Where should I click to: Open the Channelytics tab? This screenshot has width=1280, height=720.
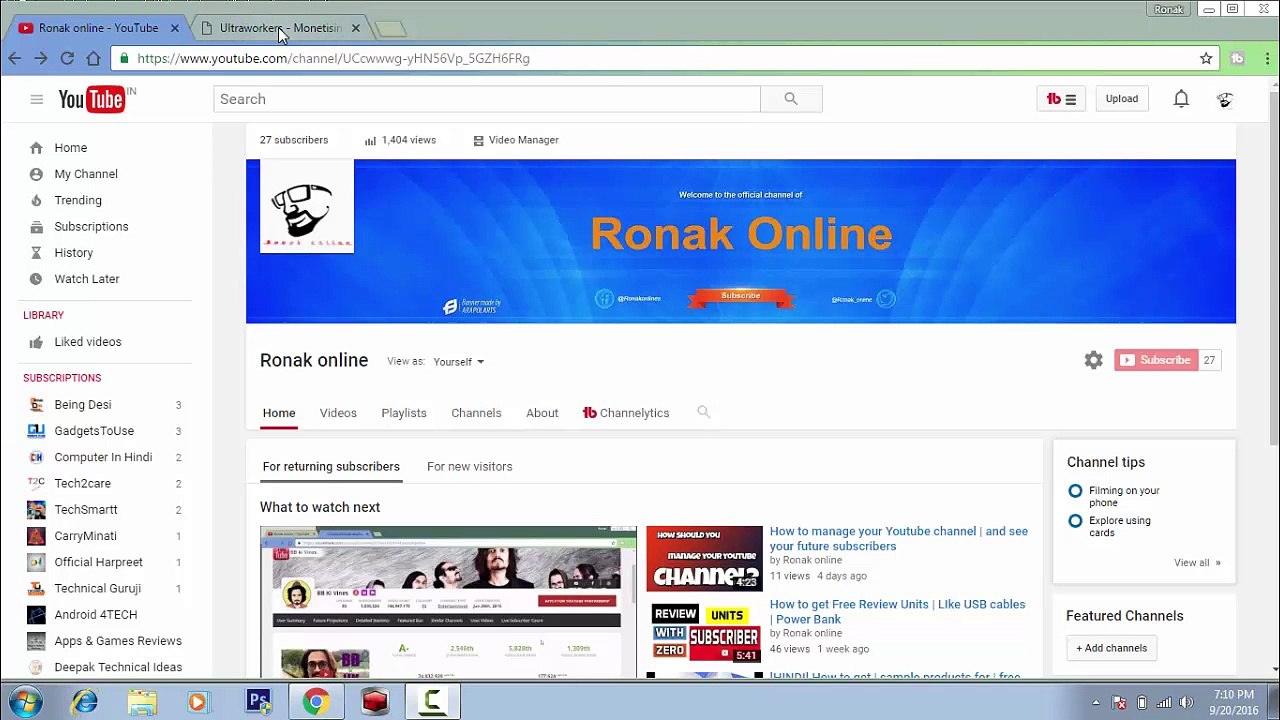click(x=626, y=413)
